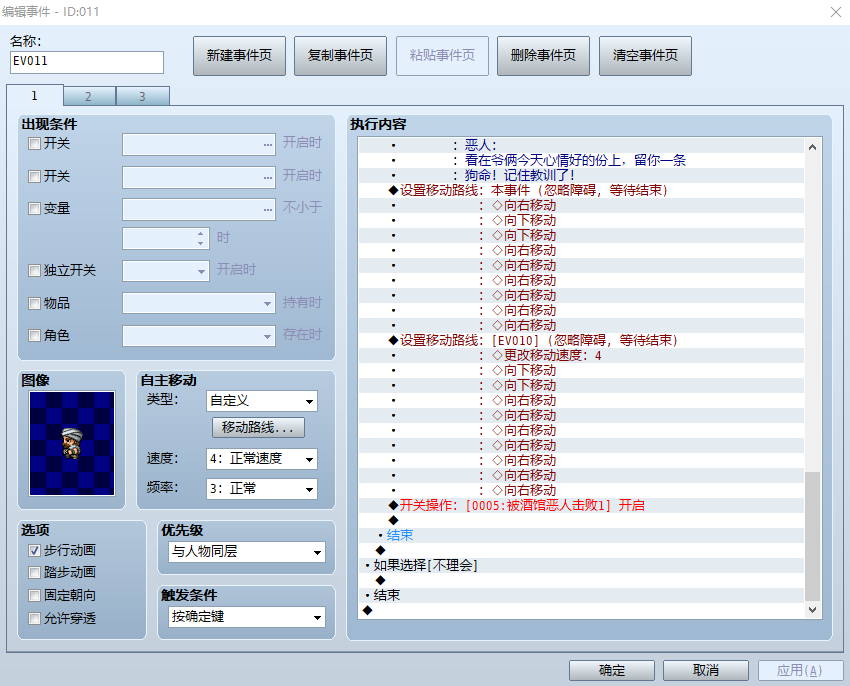Click the command list scroll down arrow
This screenshot has width=850, height=686.
point(812,610)
